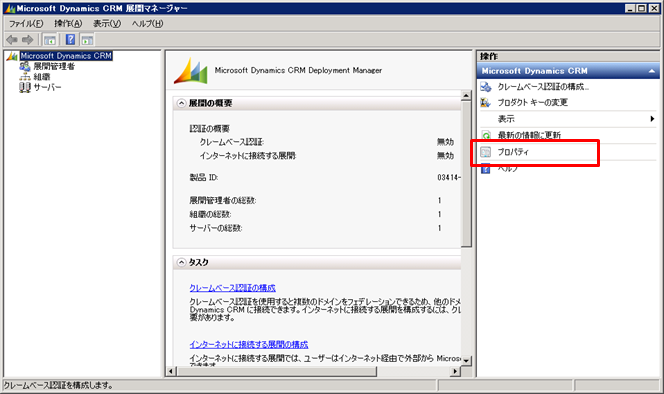Minimize the Deployment Manager window

[x=631, y=8]
